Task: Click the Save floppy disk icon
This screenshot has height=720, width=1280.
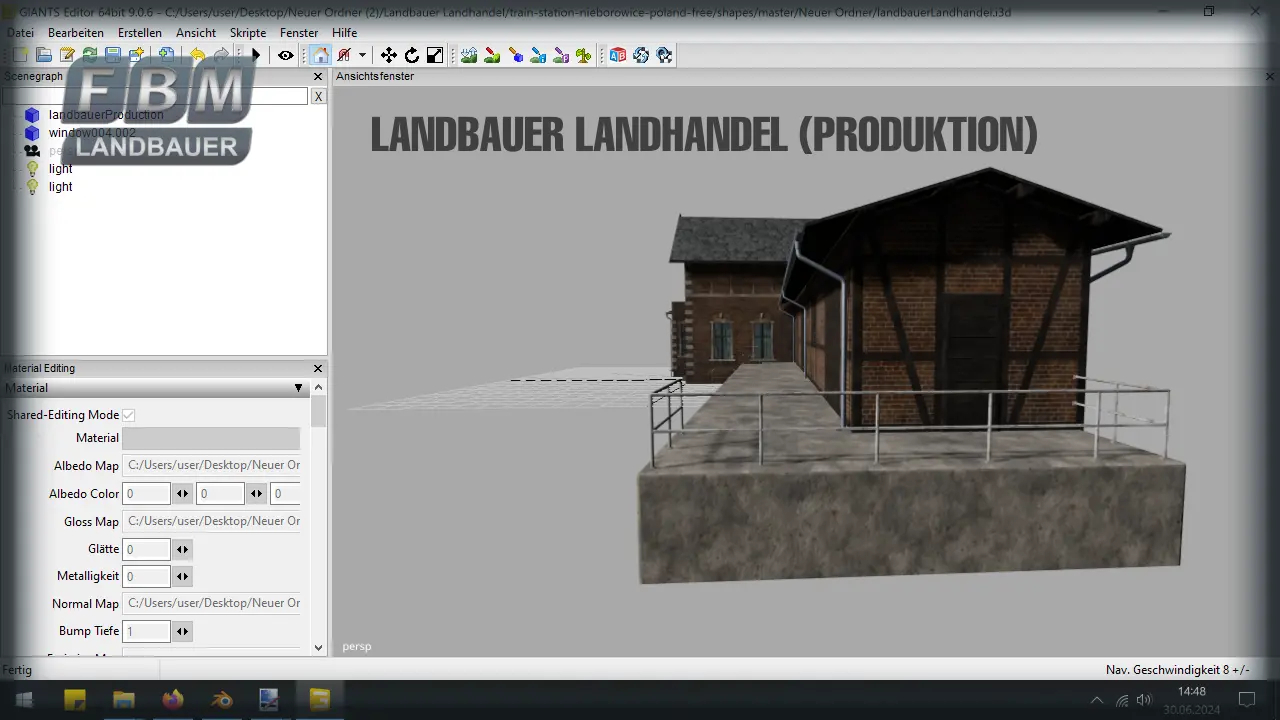Action: (113, 55)
